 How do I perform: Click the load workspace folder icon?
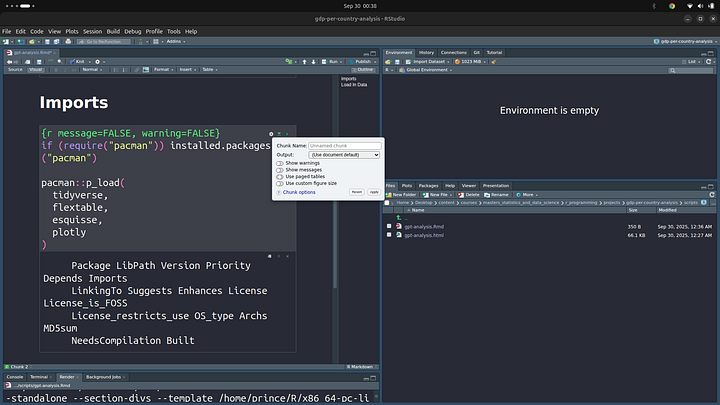tap(388, 62)
